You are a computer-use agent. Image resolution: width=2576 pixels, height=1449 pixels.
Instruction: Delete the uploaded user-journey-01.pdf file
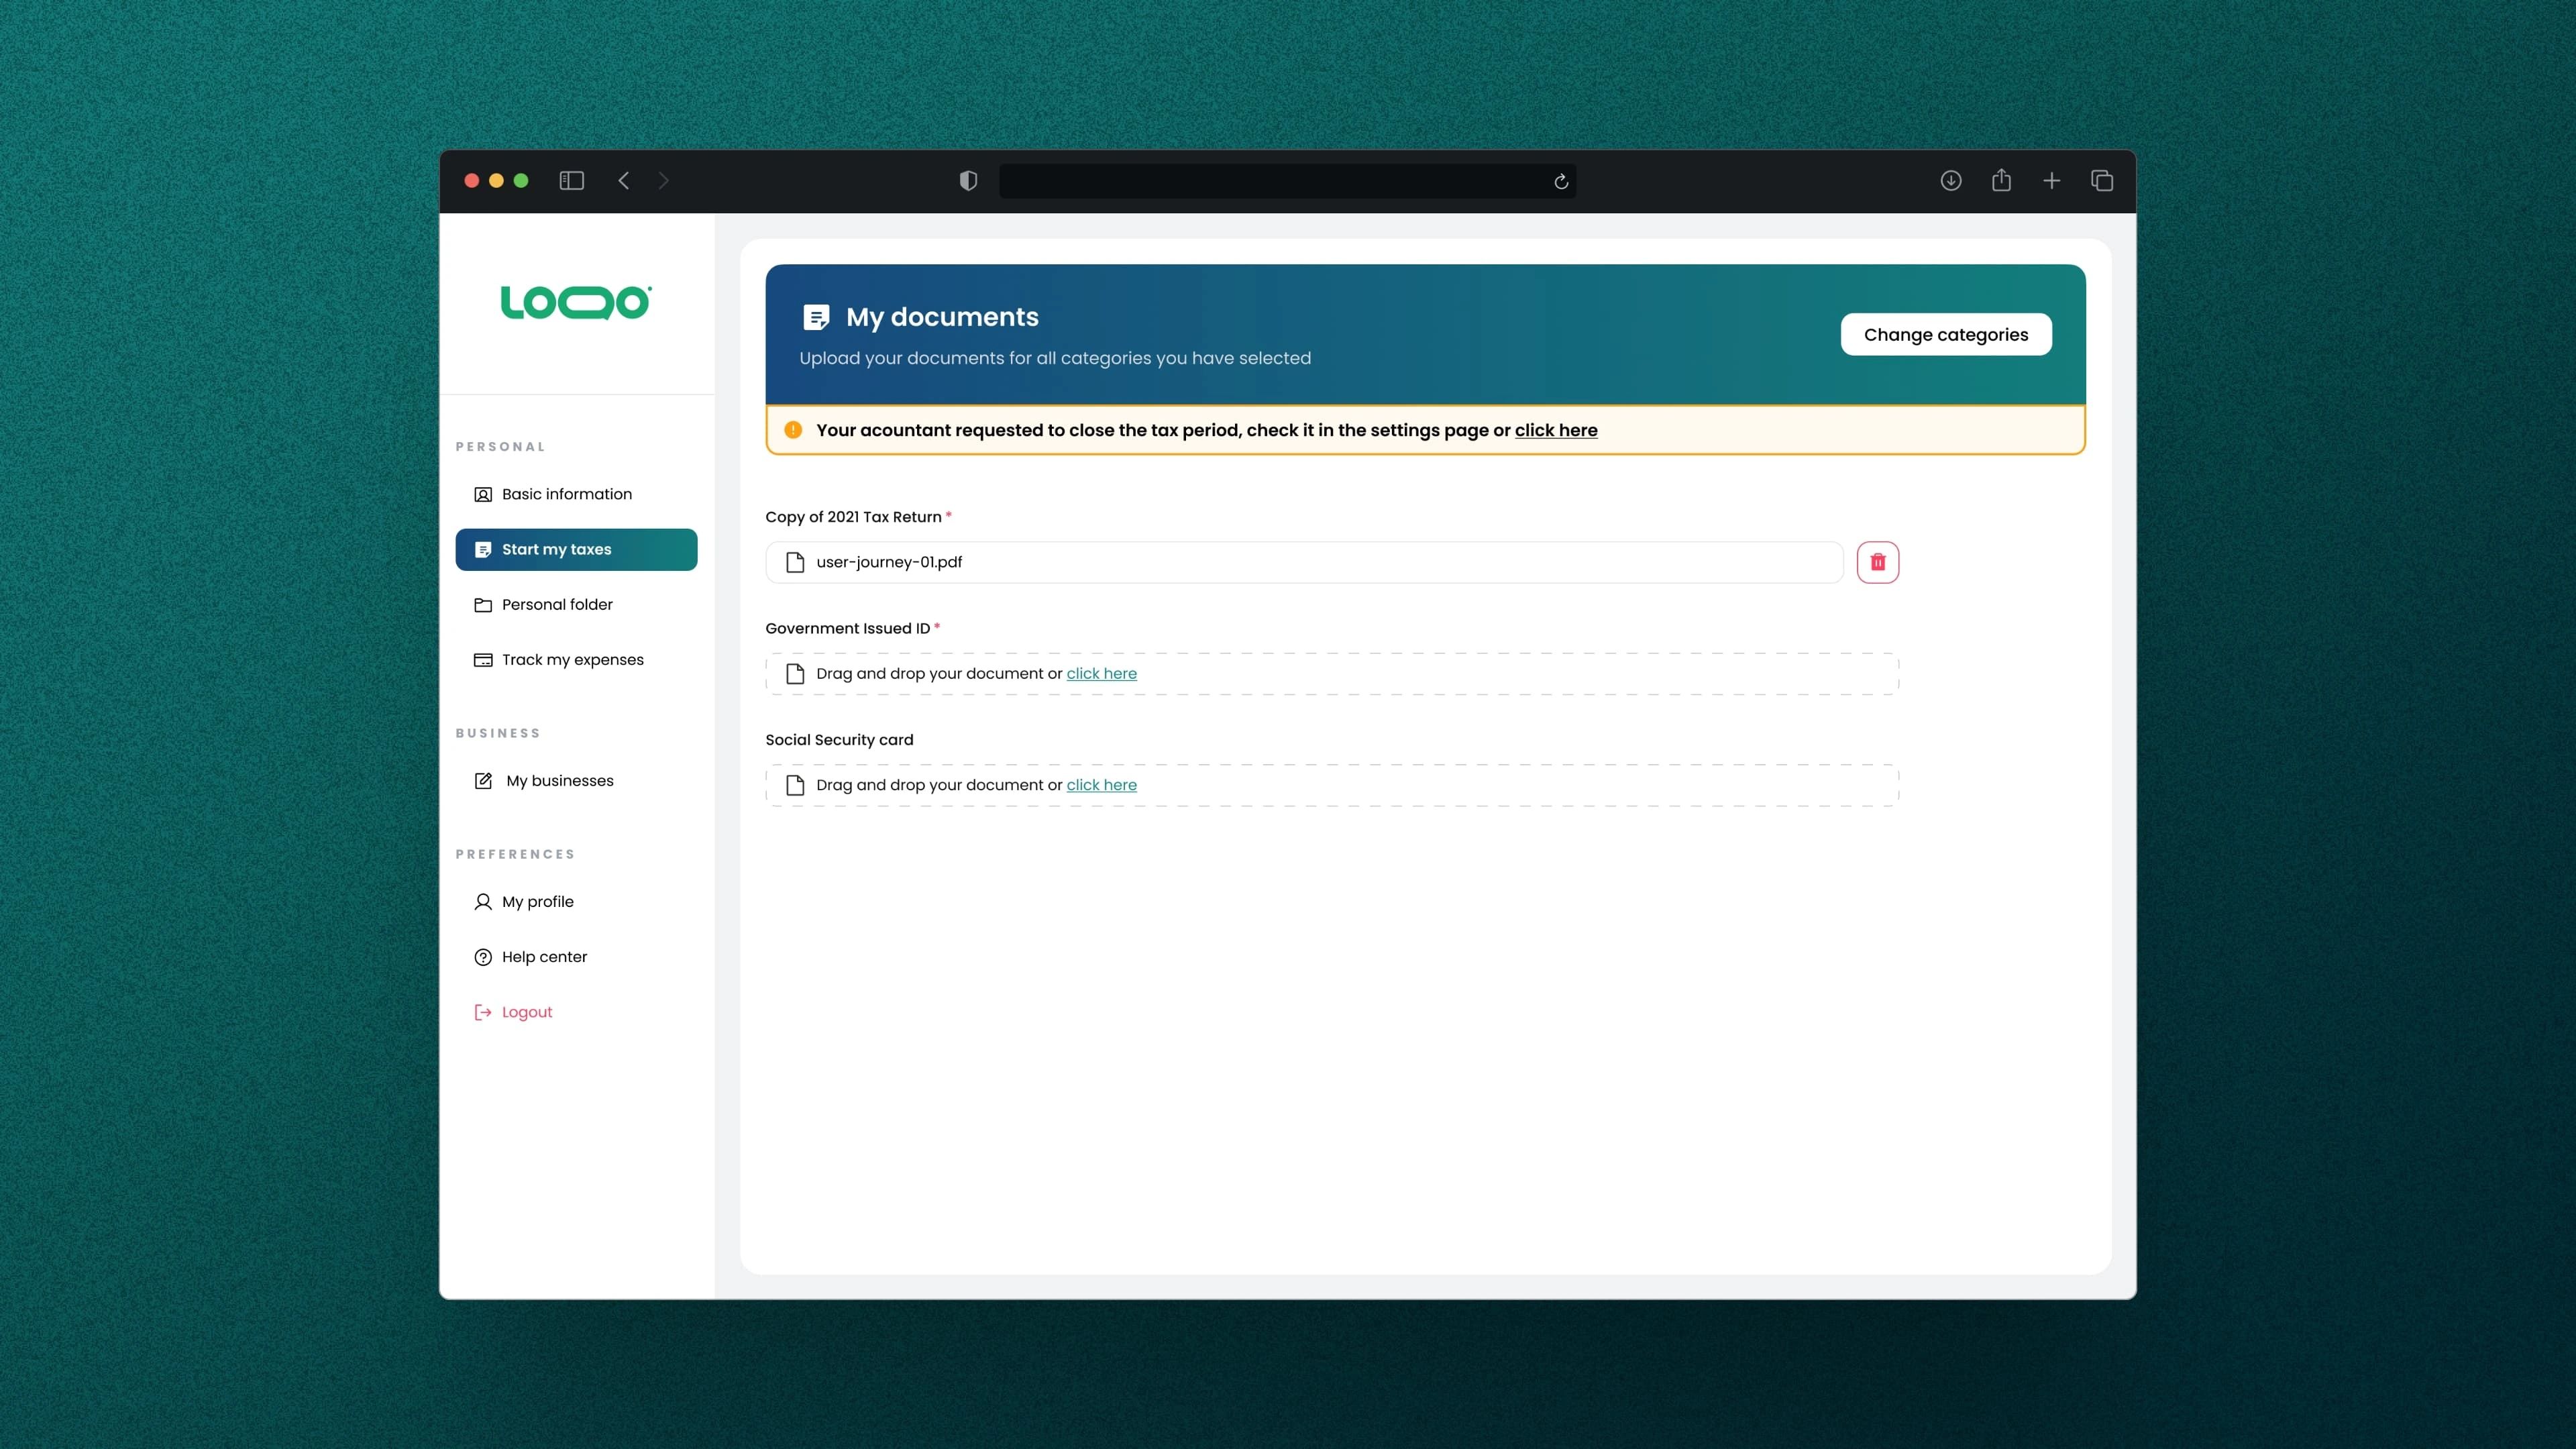click(1877, 562)
